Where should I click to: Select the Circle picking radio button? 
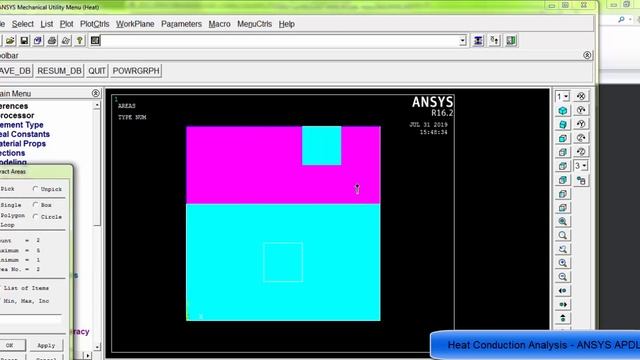click(36, 216)
